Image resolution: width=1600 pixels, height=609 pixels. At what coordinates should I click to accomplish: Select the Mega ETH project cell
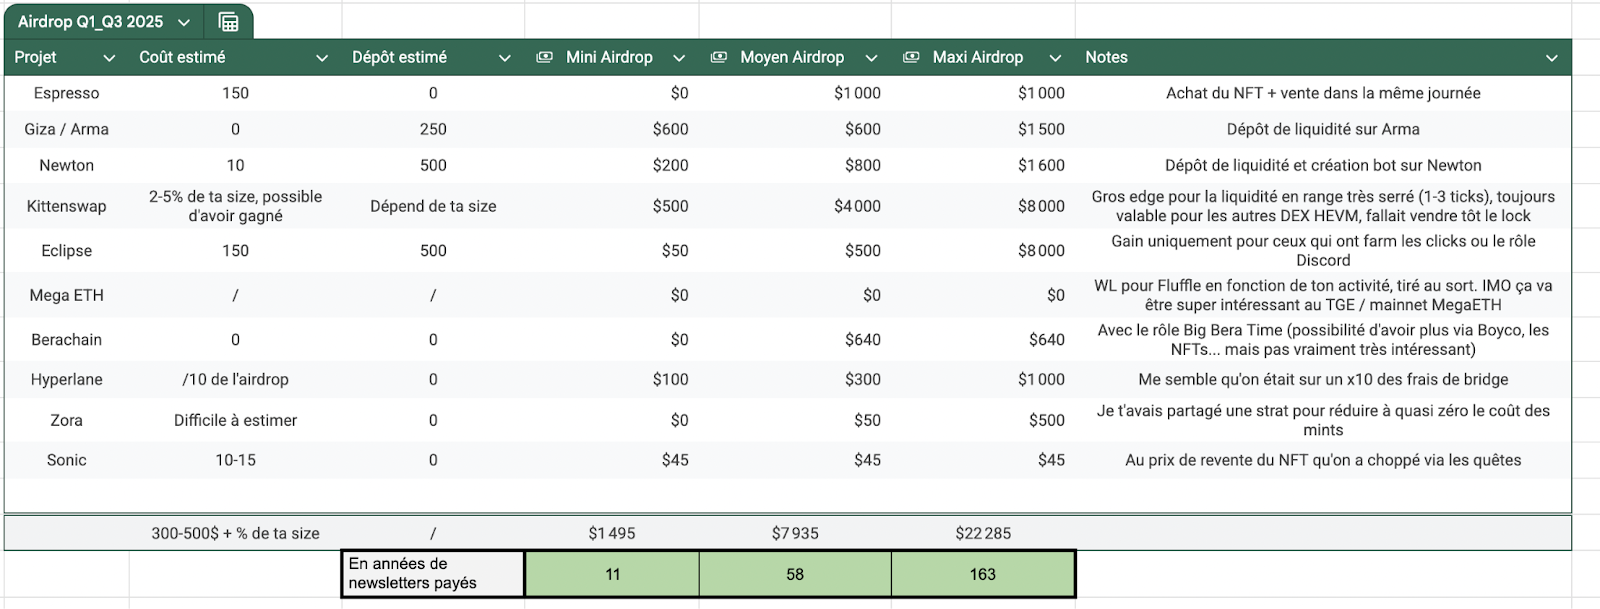click(67, 295)
